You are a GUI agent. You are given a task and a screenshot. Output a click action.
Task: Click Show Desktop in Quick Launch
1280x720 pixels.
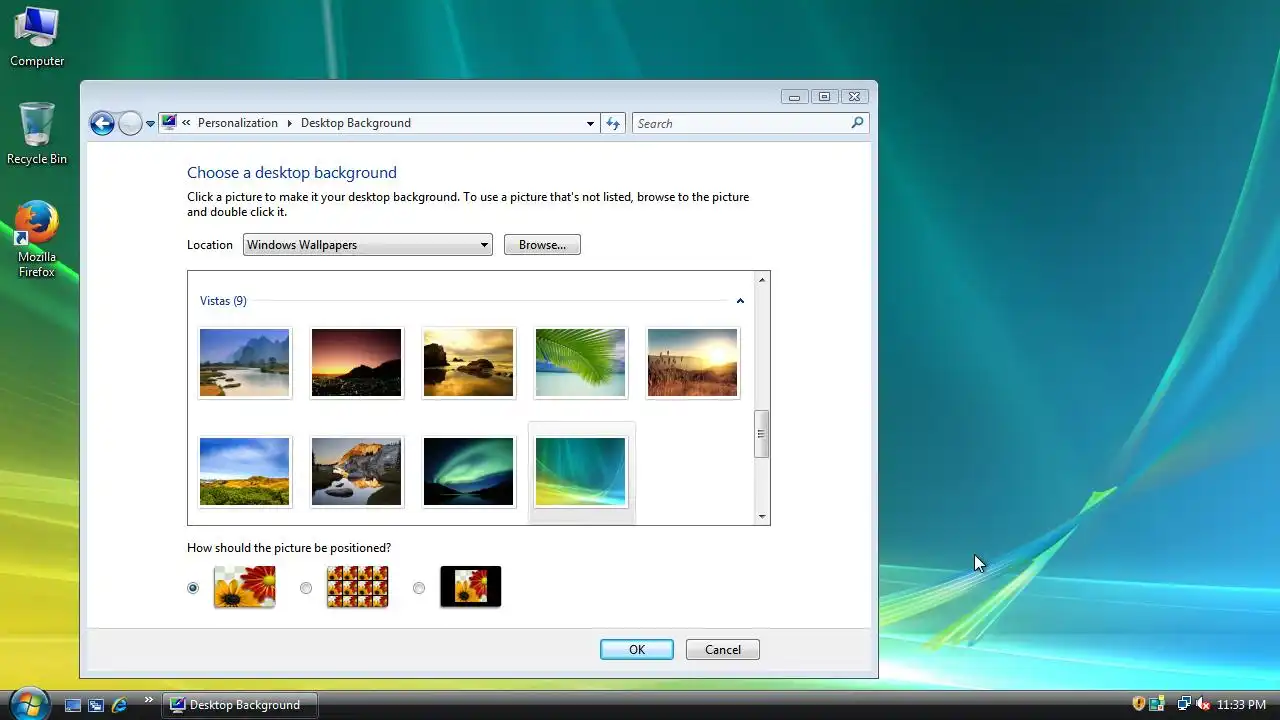(73, 705)
